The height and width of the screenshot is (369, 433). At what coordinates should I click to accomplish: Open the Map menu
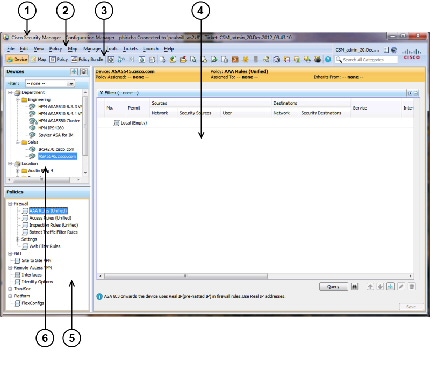(x=72, y=49)
